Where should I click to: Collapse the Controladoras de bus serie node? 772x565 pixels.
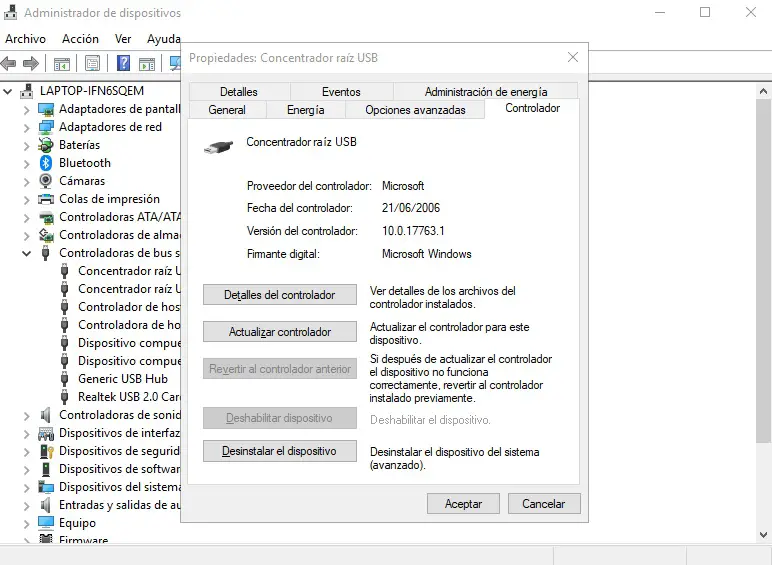pyautogui.click(x=27, y=253)
